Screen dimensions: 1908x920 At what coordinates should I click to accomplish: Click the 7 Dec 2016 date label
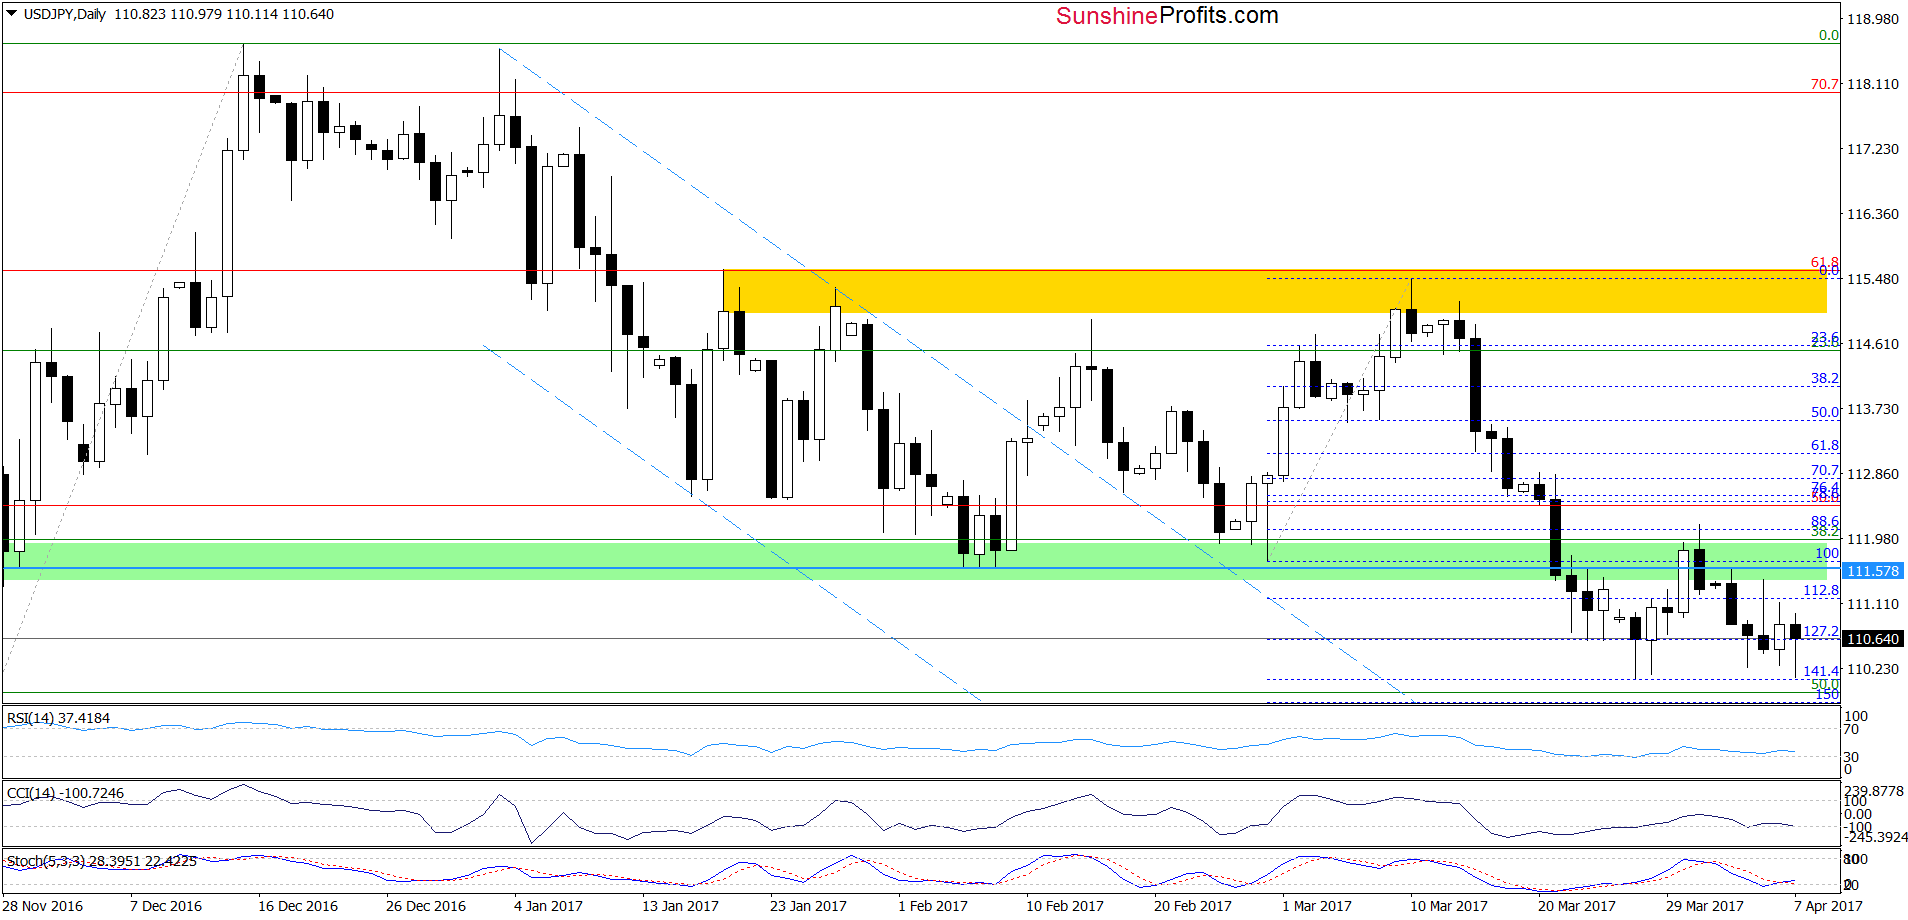(x=166, y=906)
